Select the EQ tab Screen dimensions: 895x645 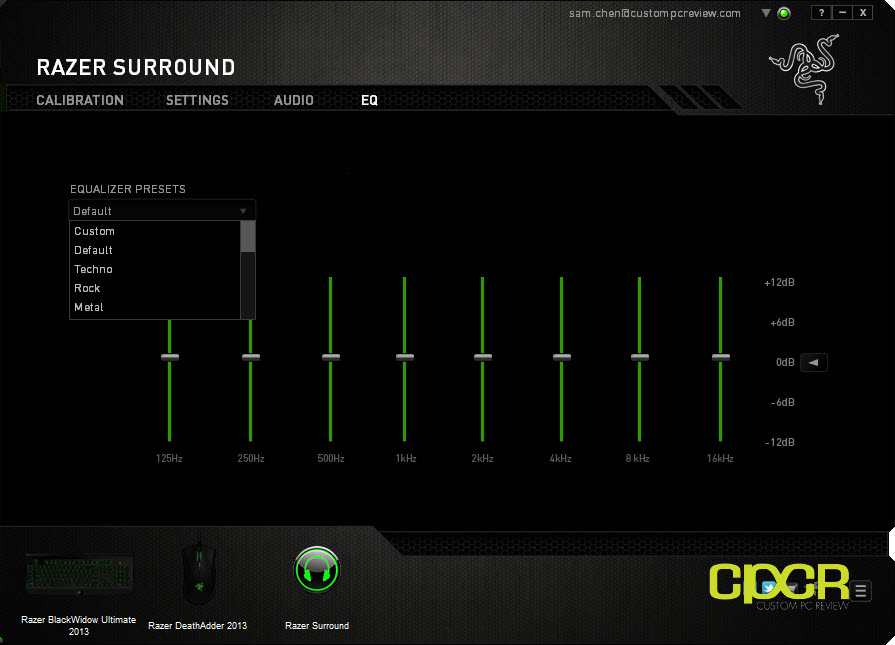(369, 100)
